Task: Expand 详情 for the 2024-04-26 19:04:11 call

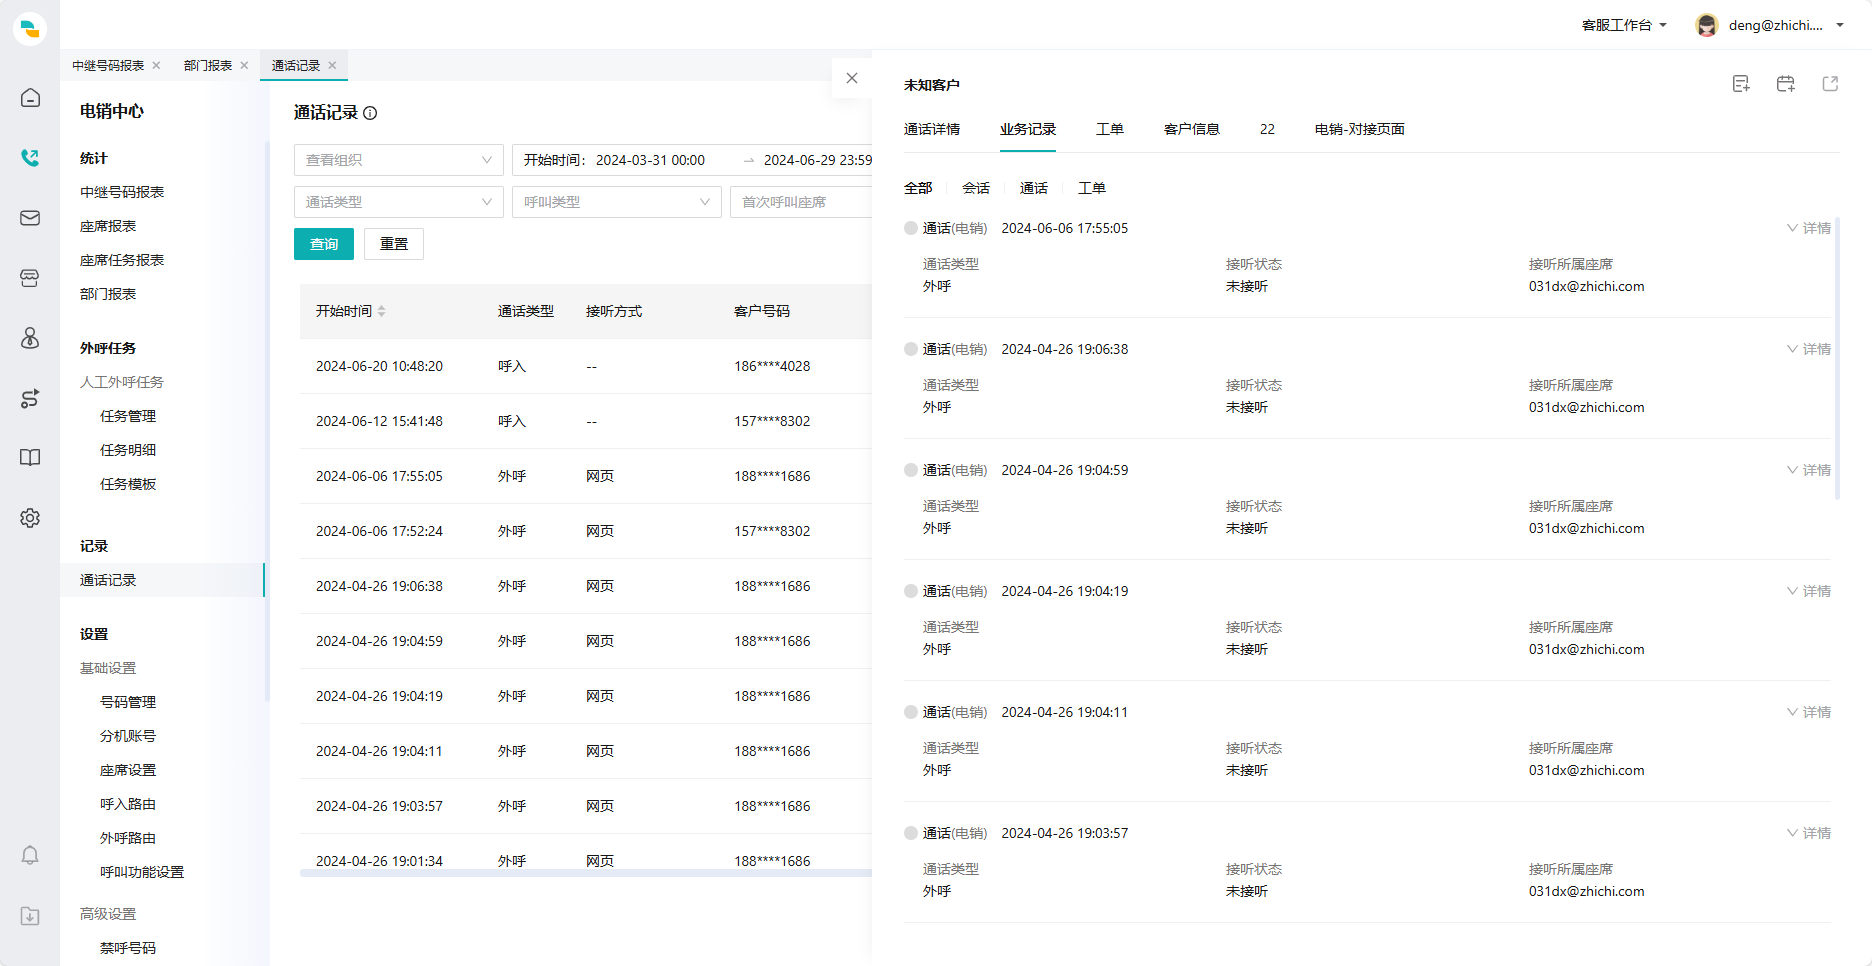Action: 1809,712
